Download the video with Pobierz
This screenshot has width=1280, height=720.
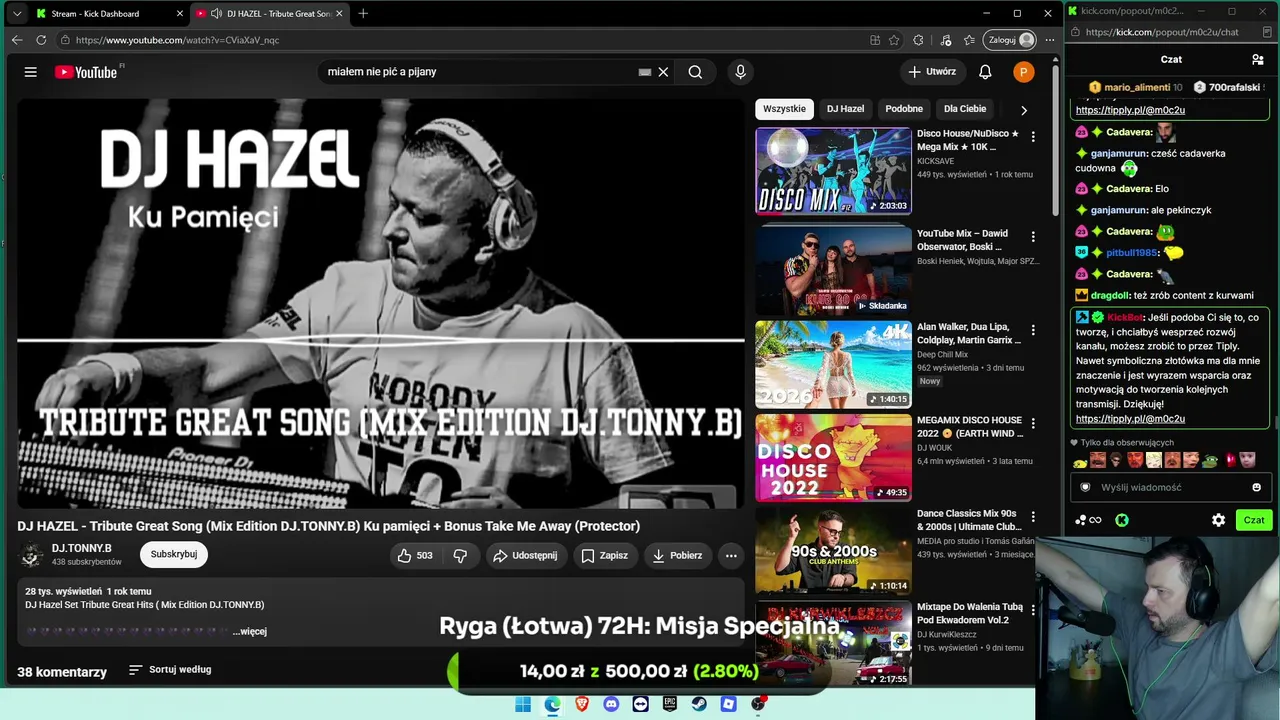677,555
